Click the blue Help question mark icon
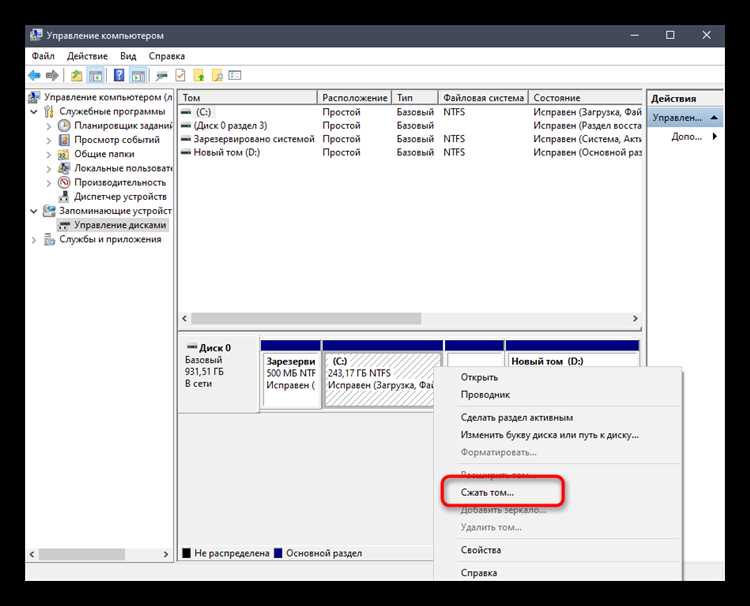The width and height of the screenshot is (750, 606). tap(119, 75)
